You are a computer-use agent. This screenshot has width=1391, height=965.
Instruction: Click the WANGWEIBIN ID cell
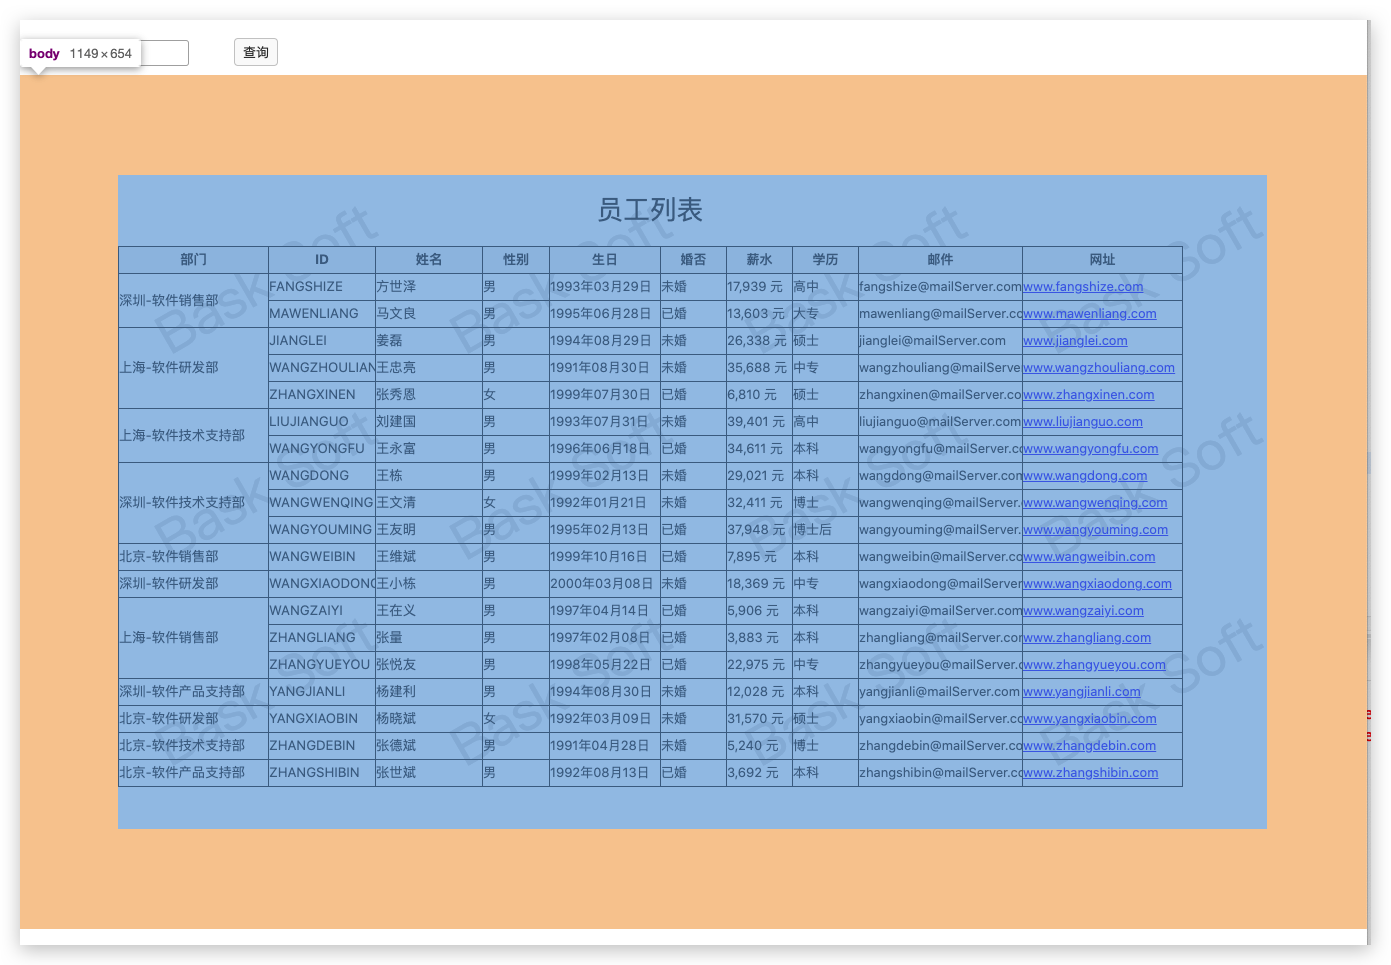(x=322, y=557)
